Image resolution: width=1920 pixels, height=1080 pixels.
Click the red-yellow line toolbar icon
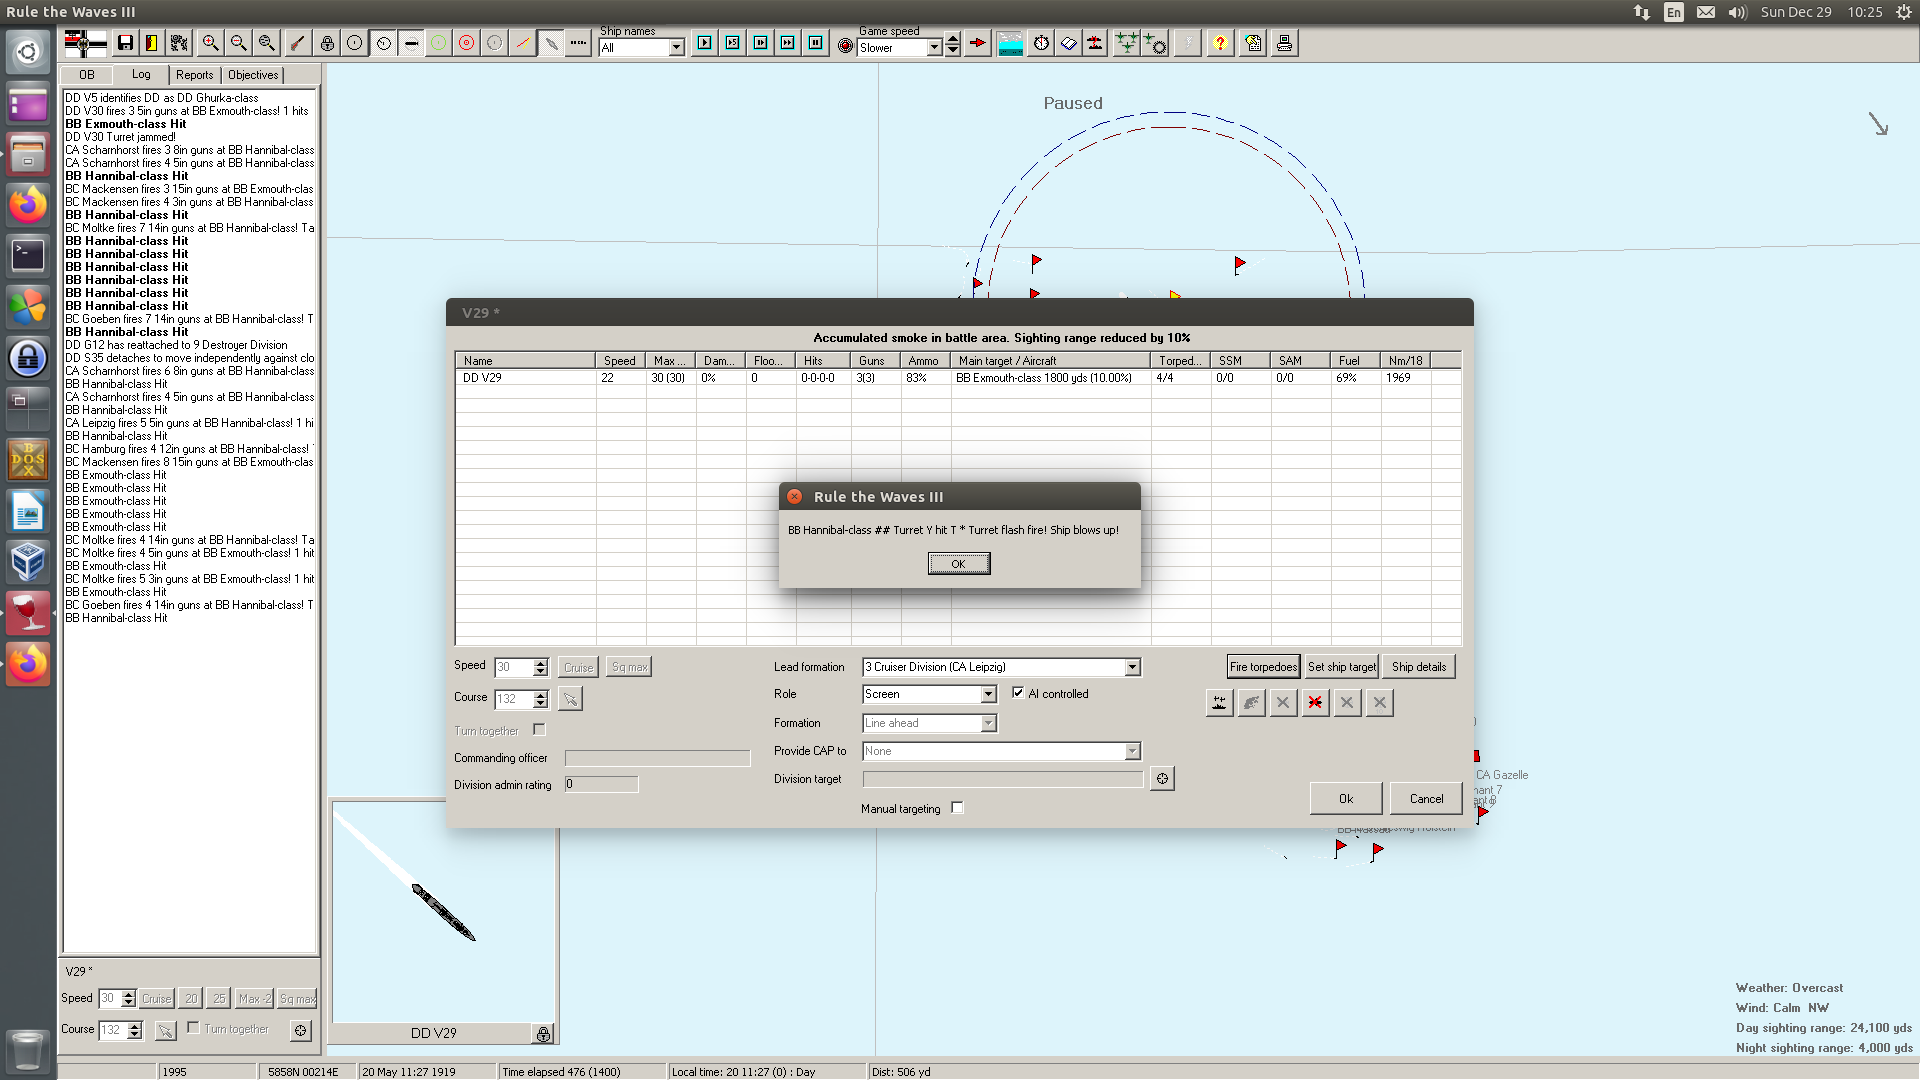[522, 43]
